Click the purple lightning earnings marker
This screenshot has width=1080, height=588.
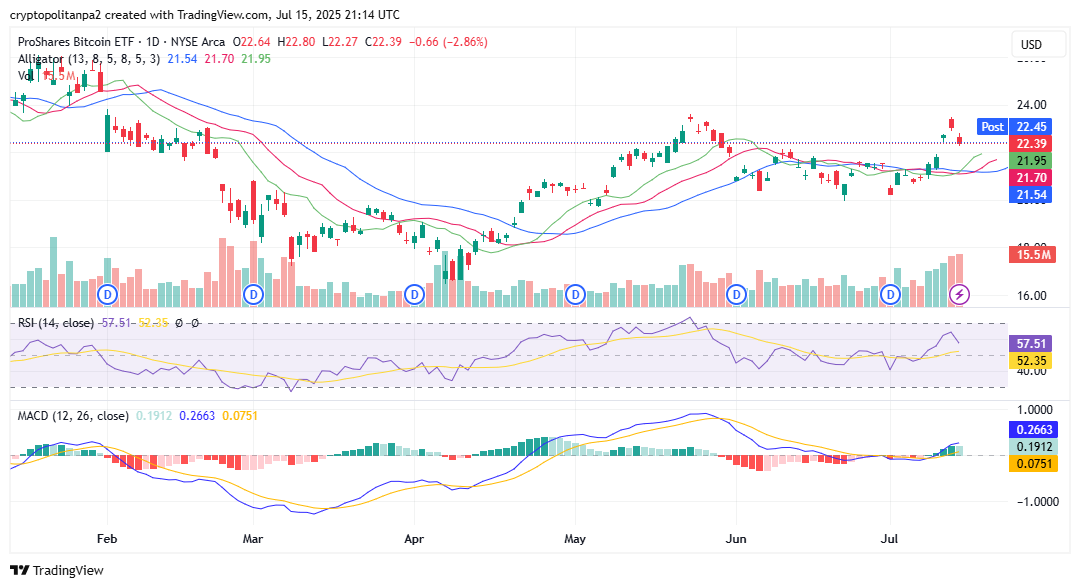(959, 295)
